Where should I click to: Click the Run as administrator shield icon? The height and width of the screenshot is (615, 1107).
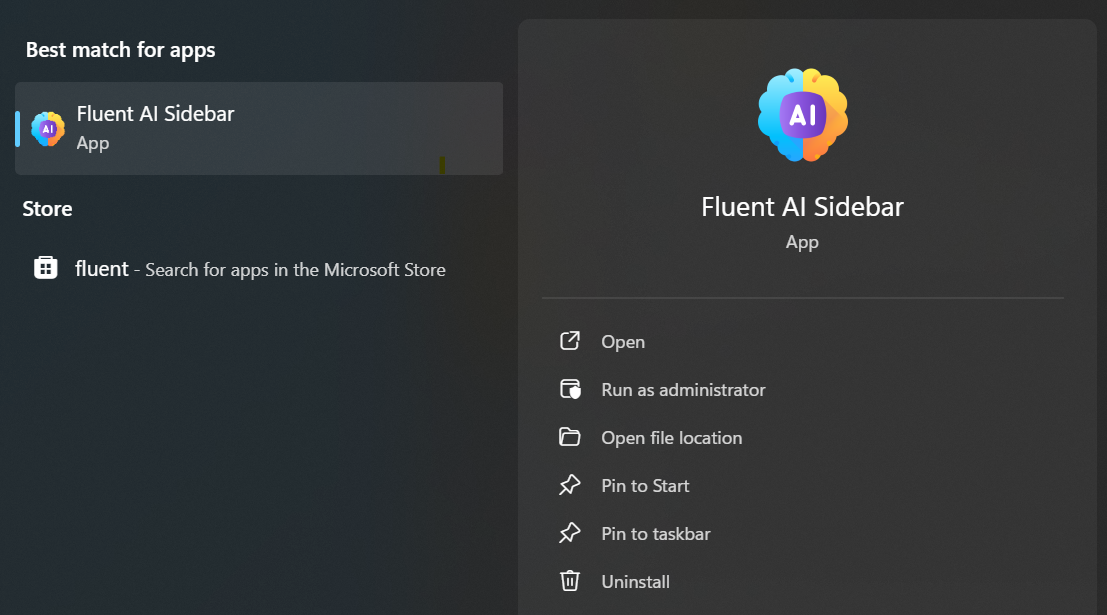569,389
